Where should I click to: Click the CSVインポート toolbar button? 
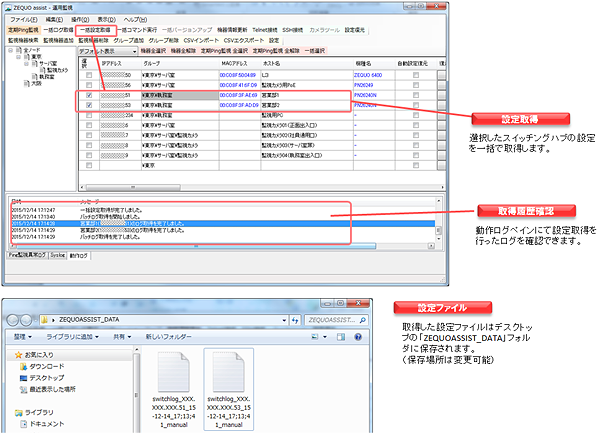[201, 40]
